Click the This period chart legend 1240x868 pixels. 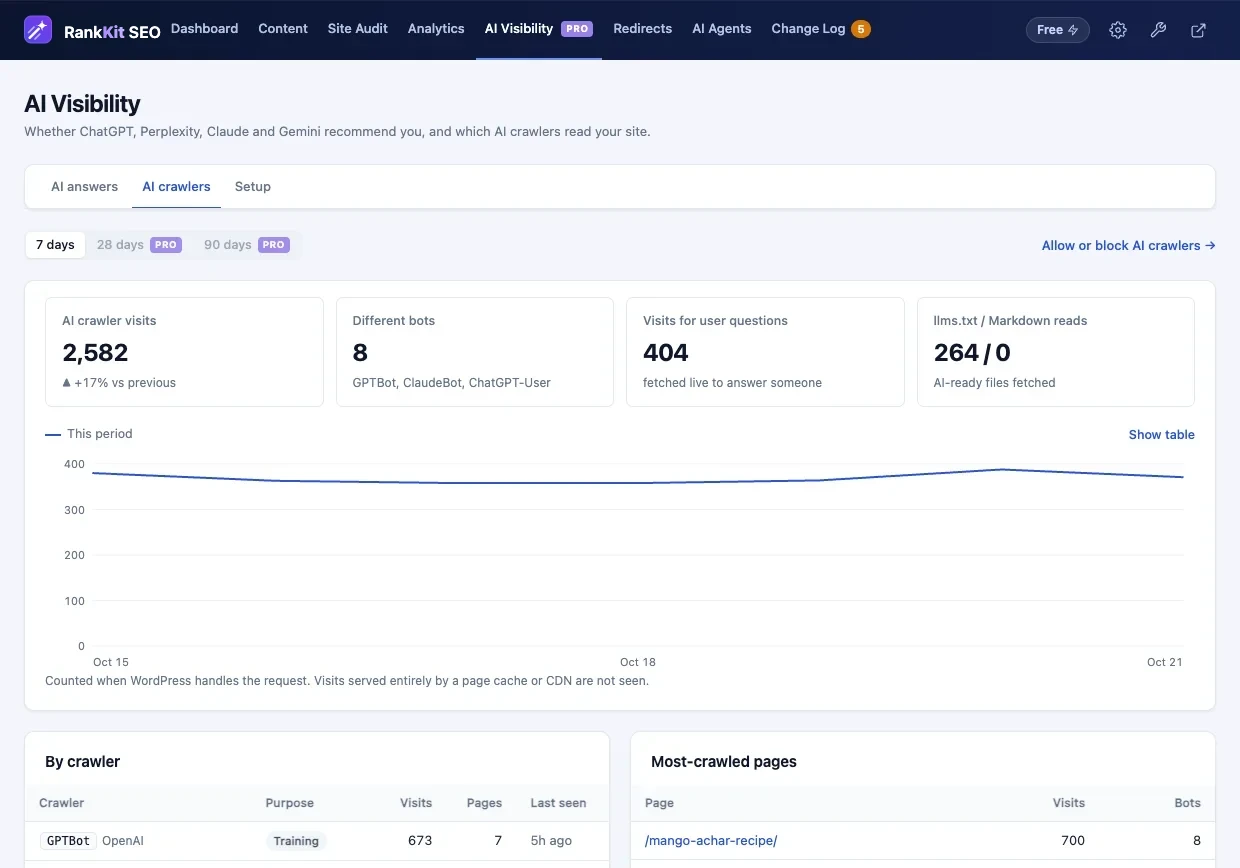coord(89,434)
